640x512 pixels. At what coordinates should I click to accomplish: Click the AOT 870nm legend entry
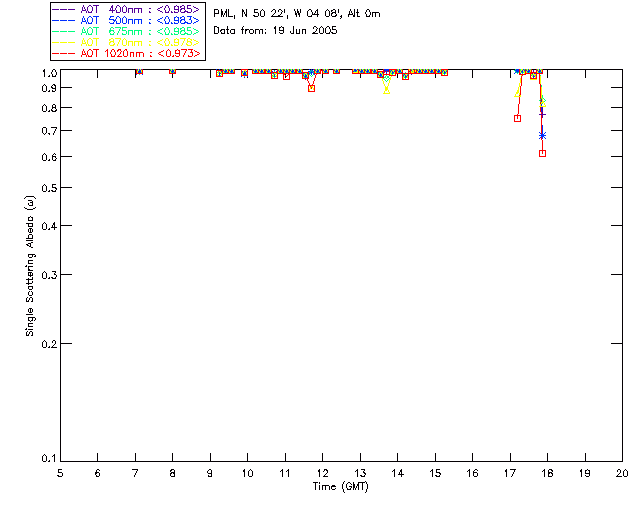coord(126,42)
